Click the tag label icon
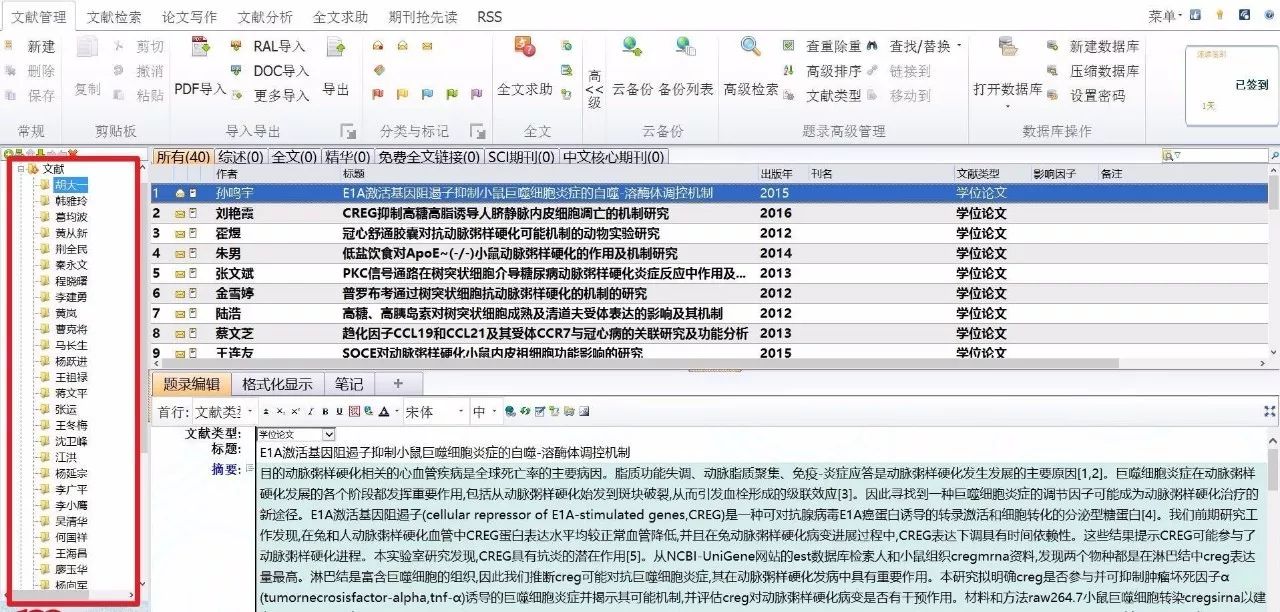 click(x=379, y=70)
